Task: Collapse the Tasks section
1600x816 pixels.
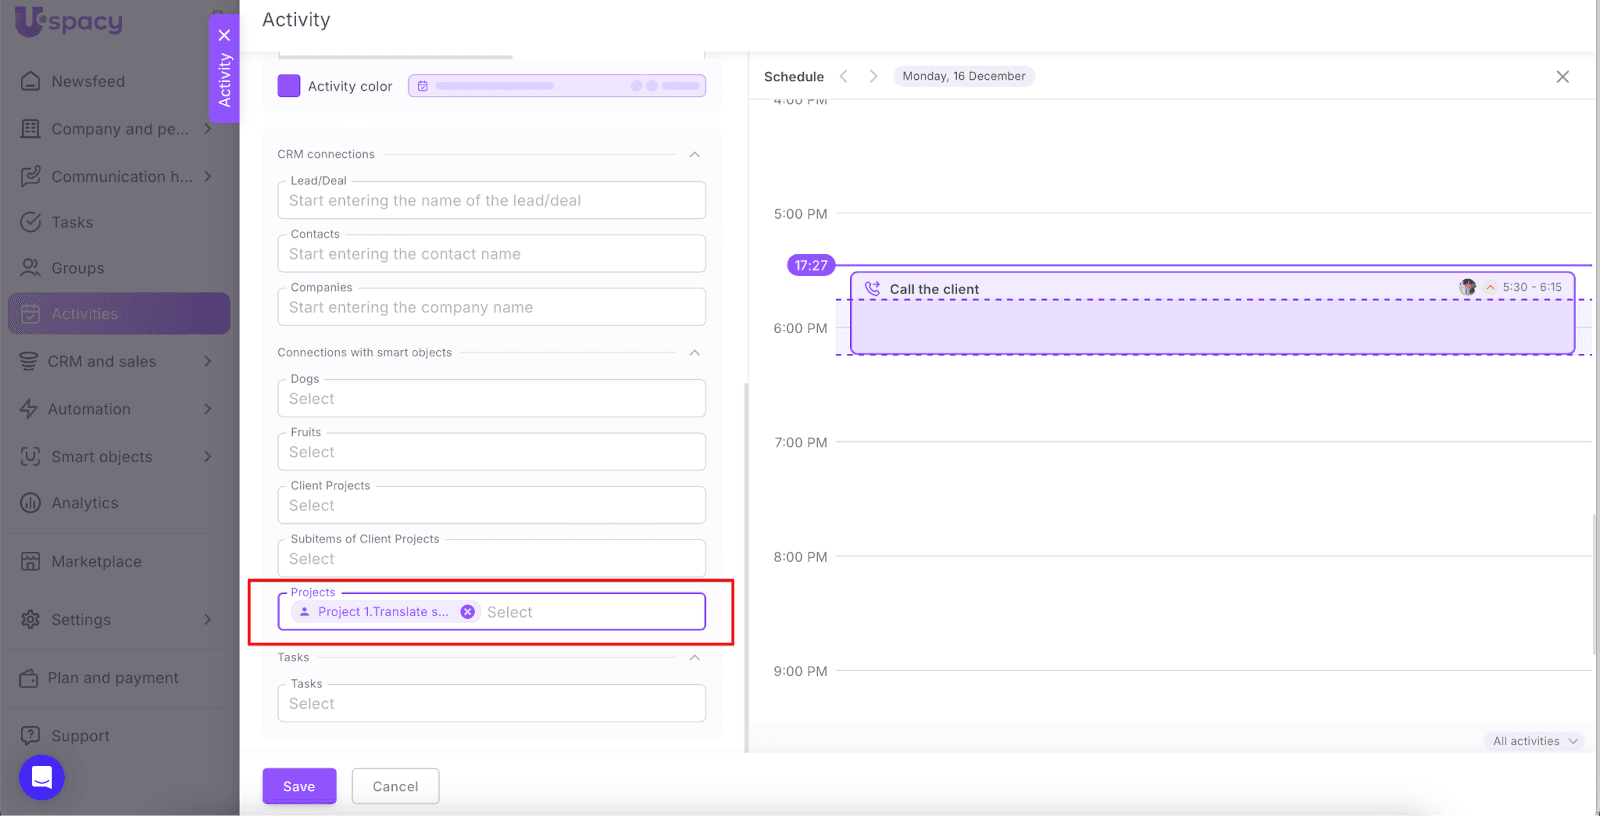Action: (x=694, y=657)
